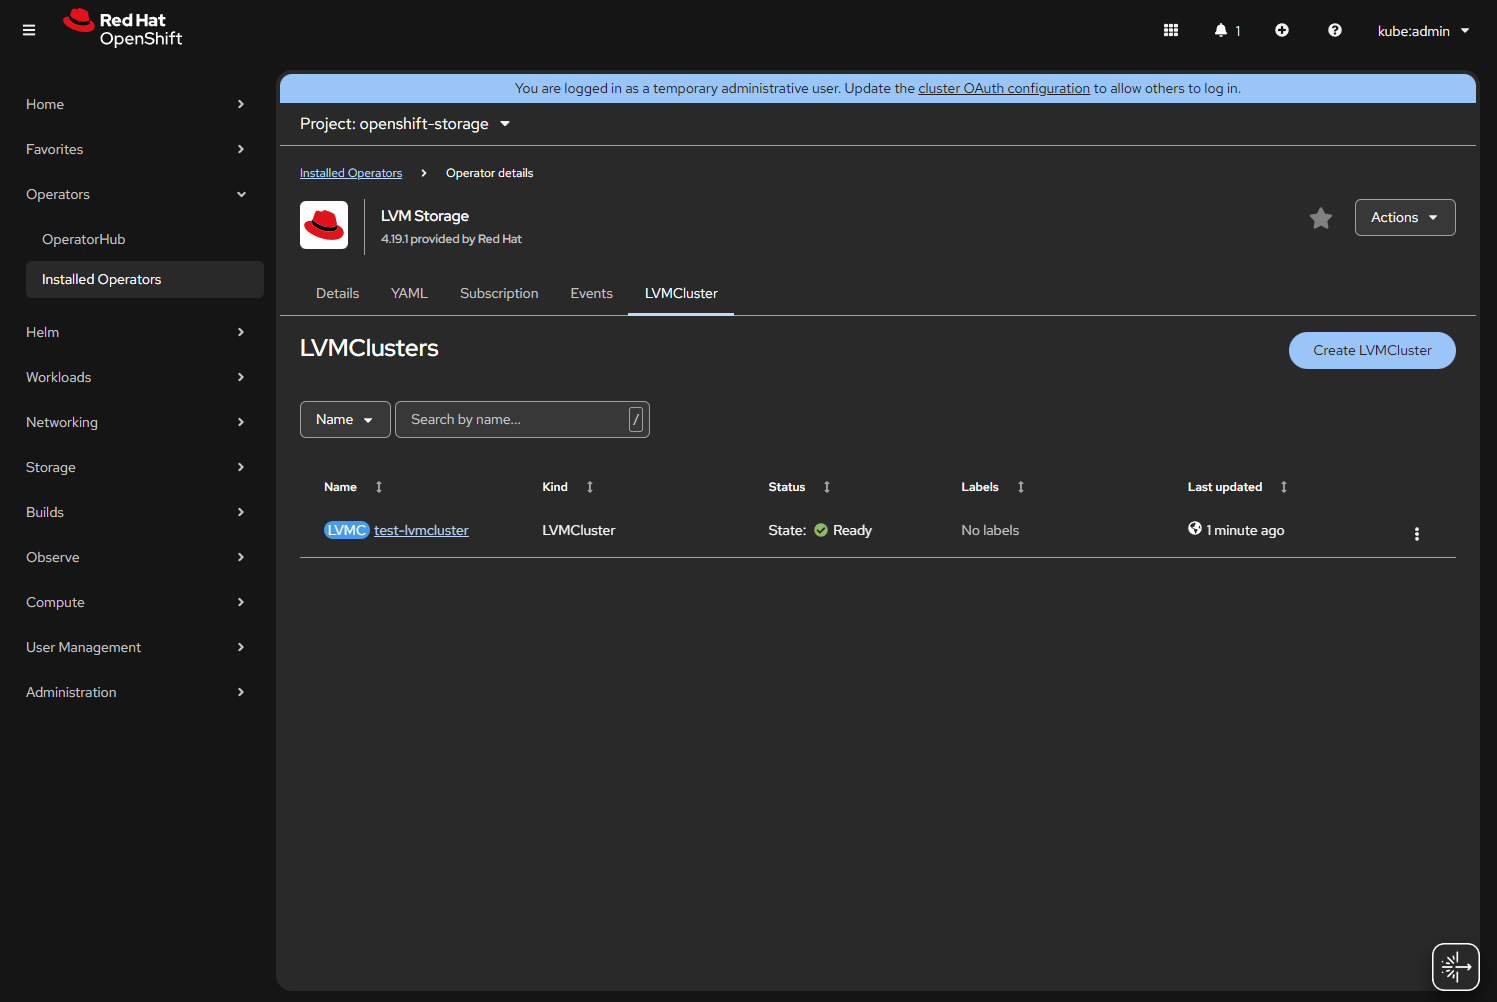Switch to the Subscription tab
The height and width of the screenshot is (1002, 1497).
[x=499, y=293]
